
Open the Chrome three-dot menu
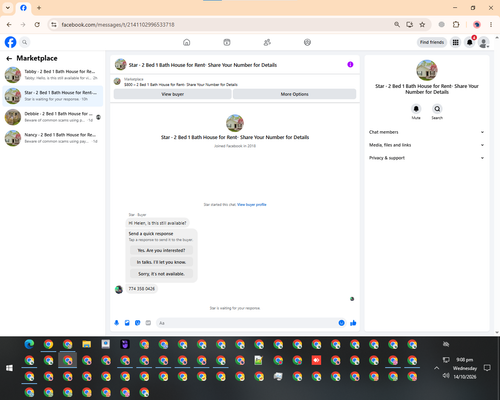(491, 25)
